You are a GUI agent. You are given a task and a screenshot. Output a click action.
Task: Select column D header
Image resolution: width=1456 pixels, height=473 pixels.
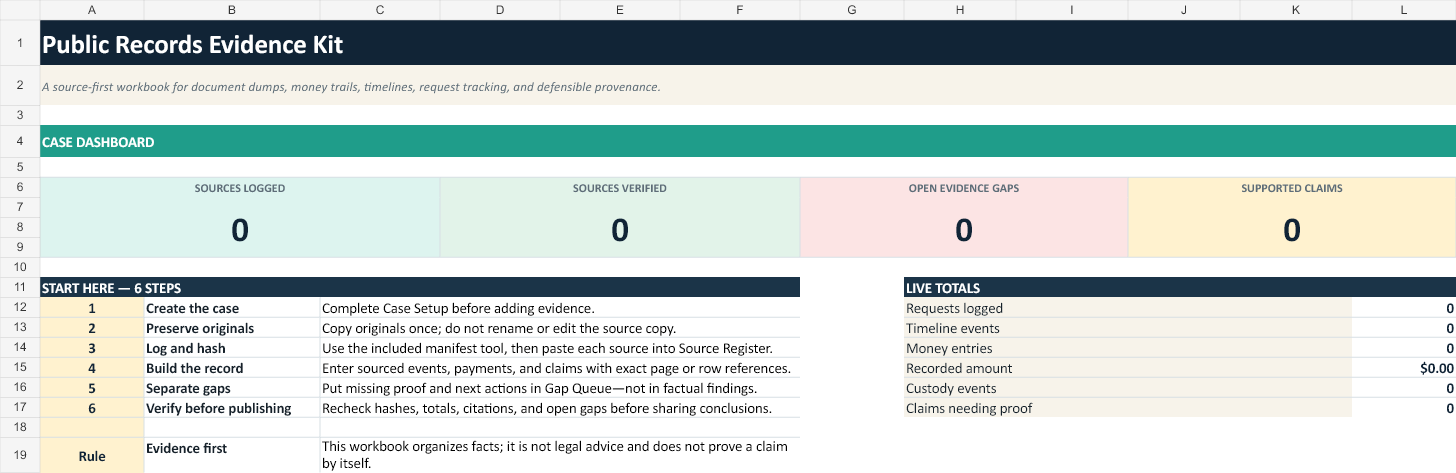click(500, 9)
